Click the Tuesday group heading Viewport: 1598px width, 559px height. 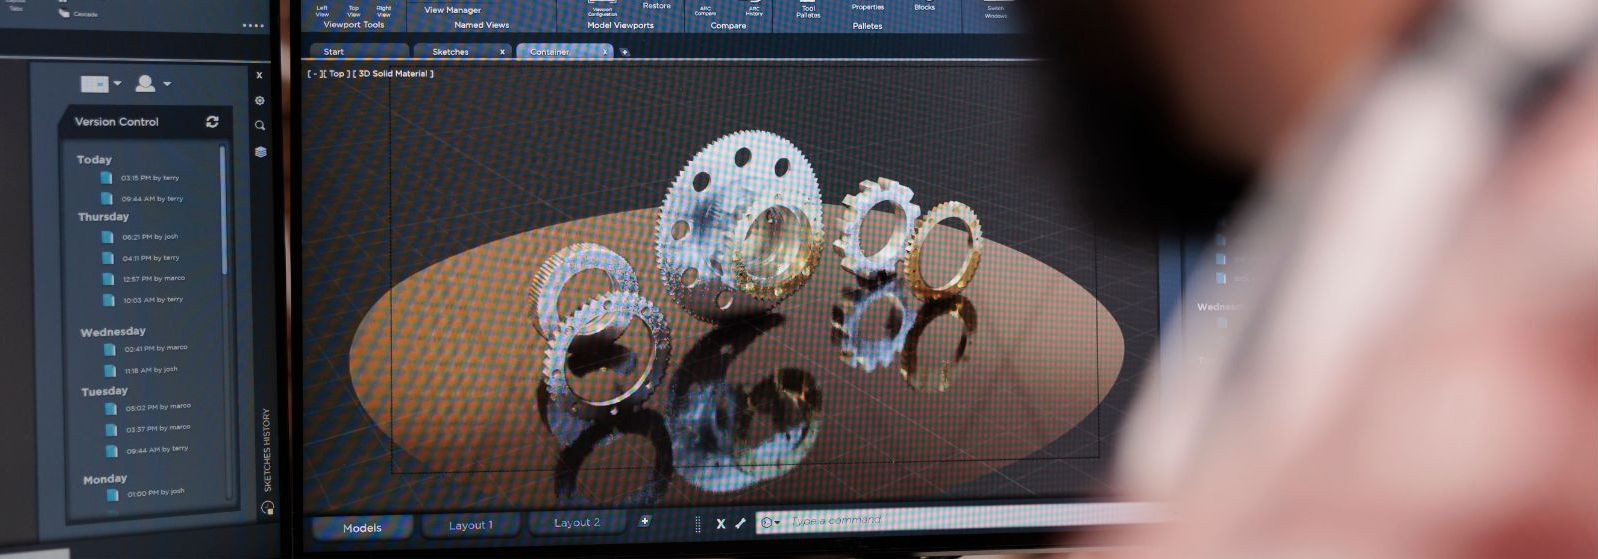click(x=104, y=391)
